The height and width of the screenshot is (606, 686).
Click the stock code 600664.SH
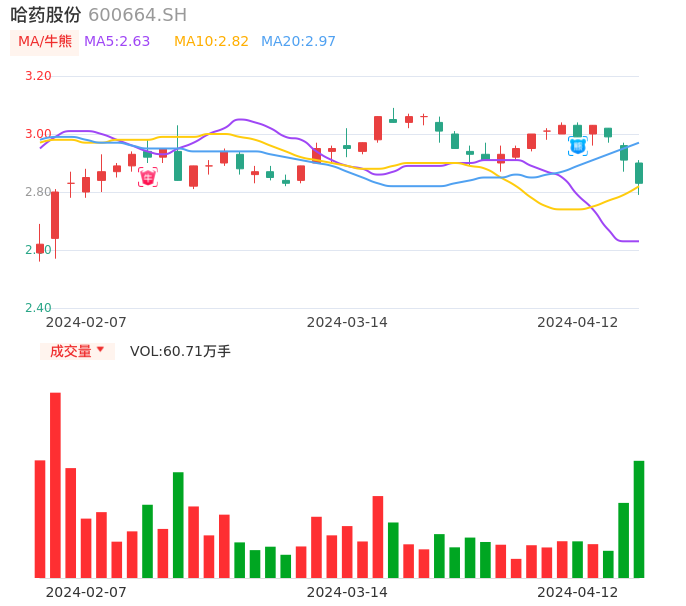click(x=138, y=15)
